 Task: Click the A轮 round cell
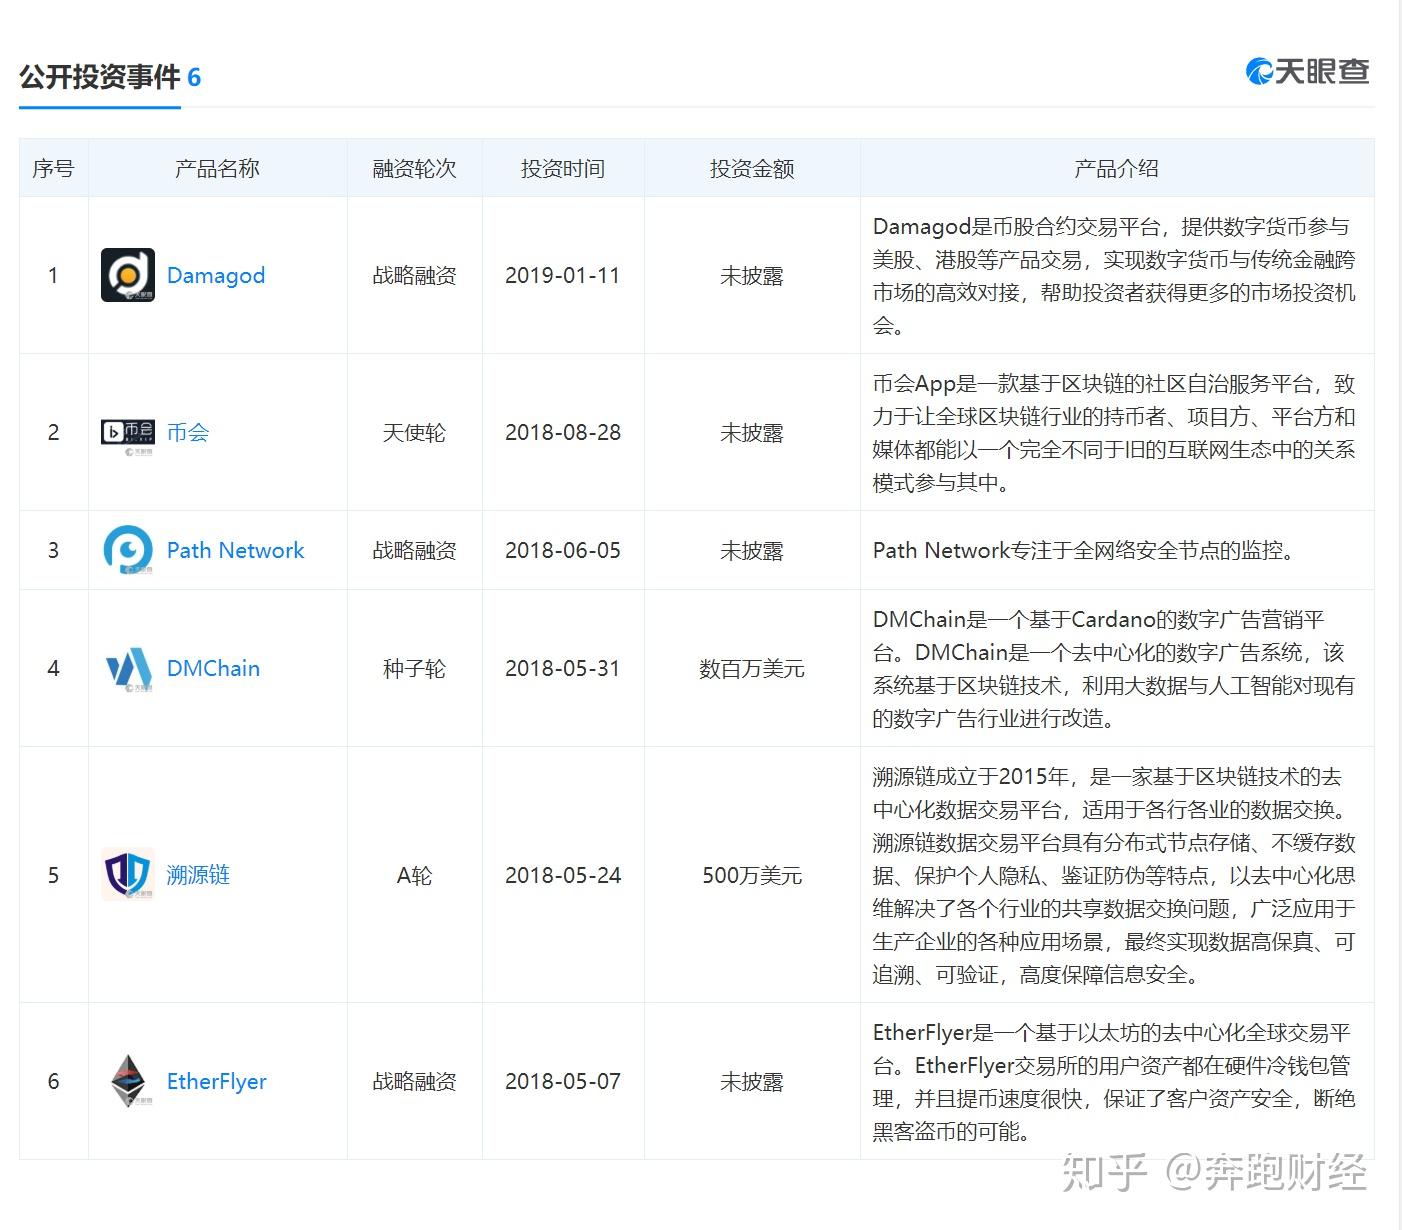pos(414,875)
